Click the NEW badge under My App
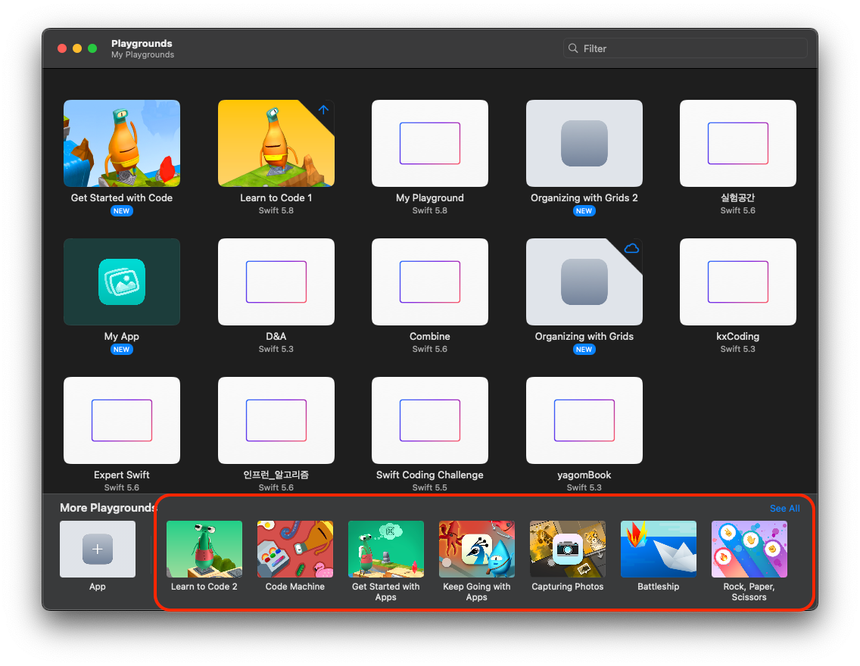 point(122,349)
